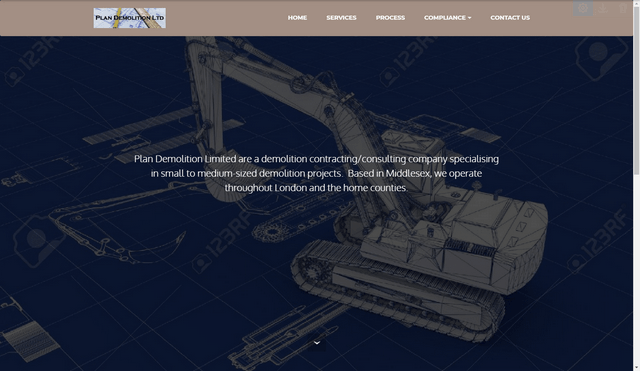Click the scrollbar down arrow

[636, 368]
